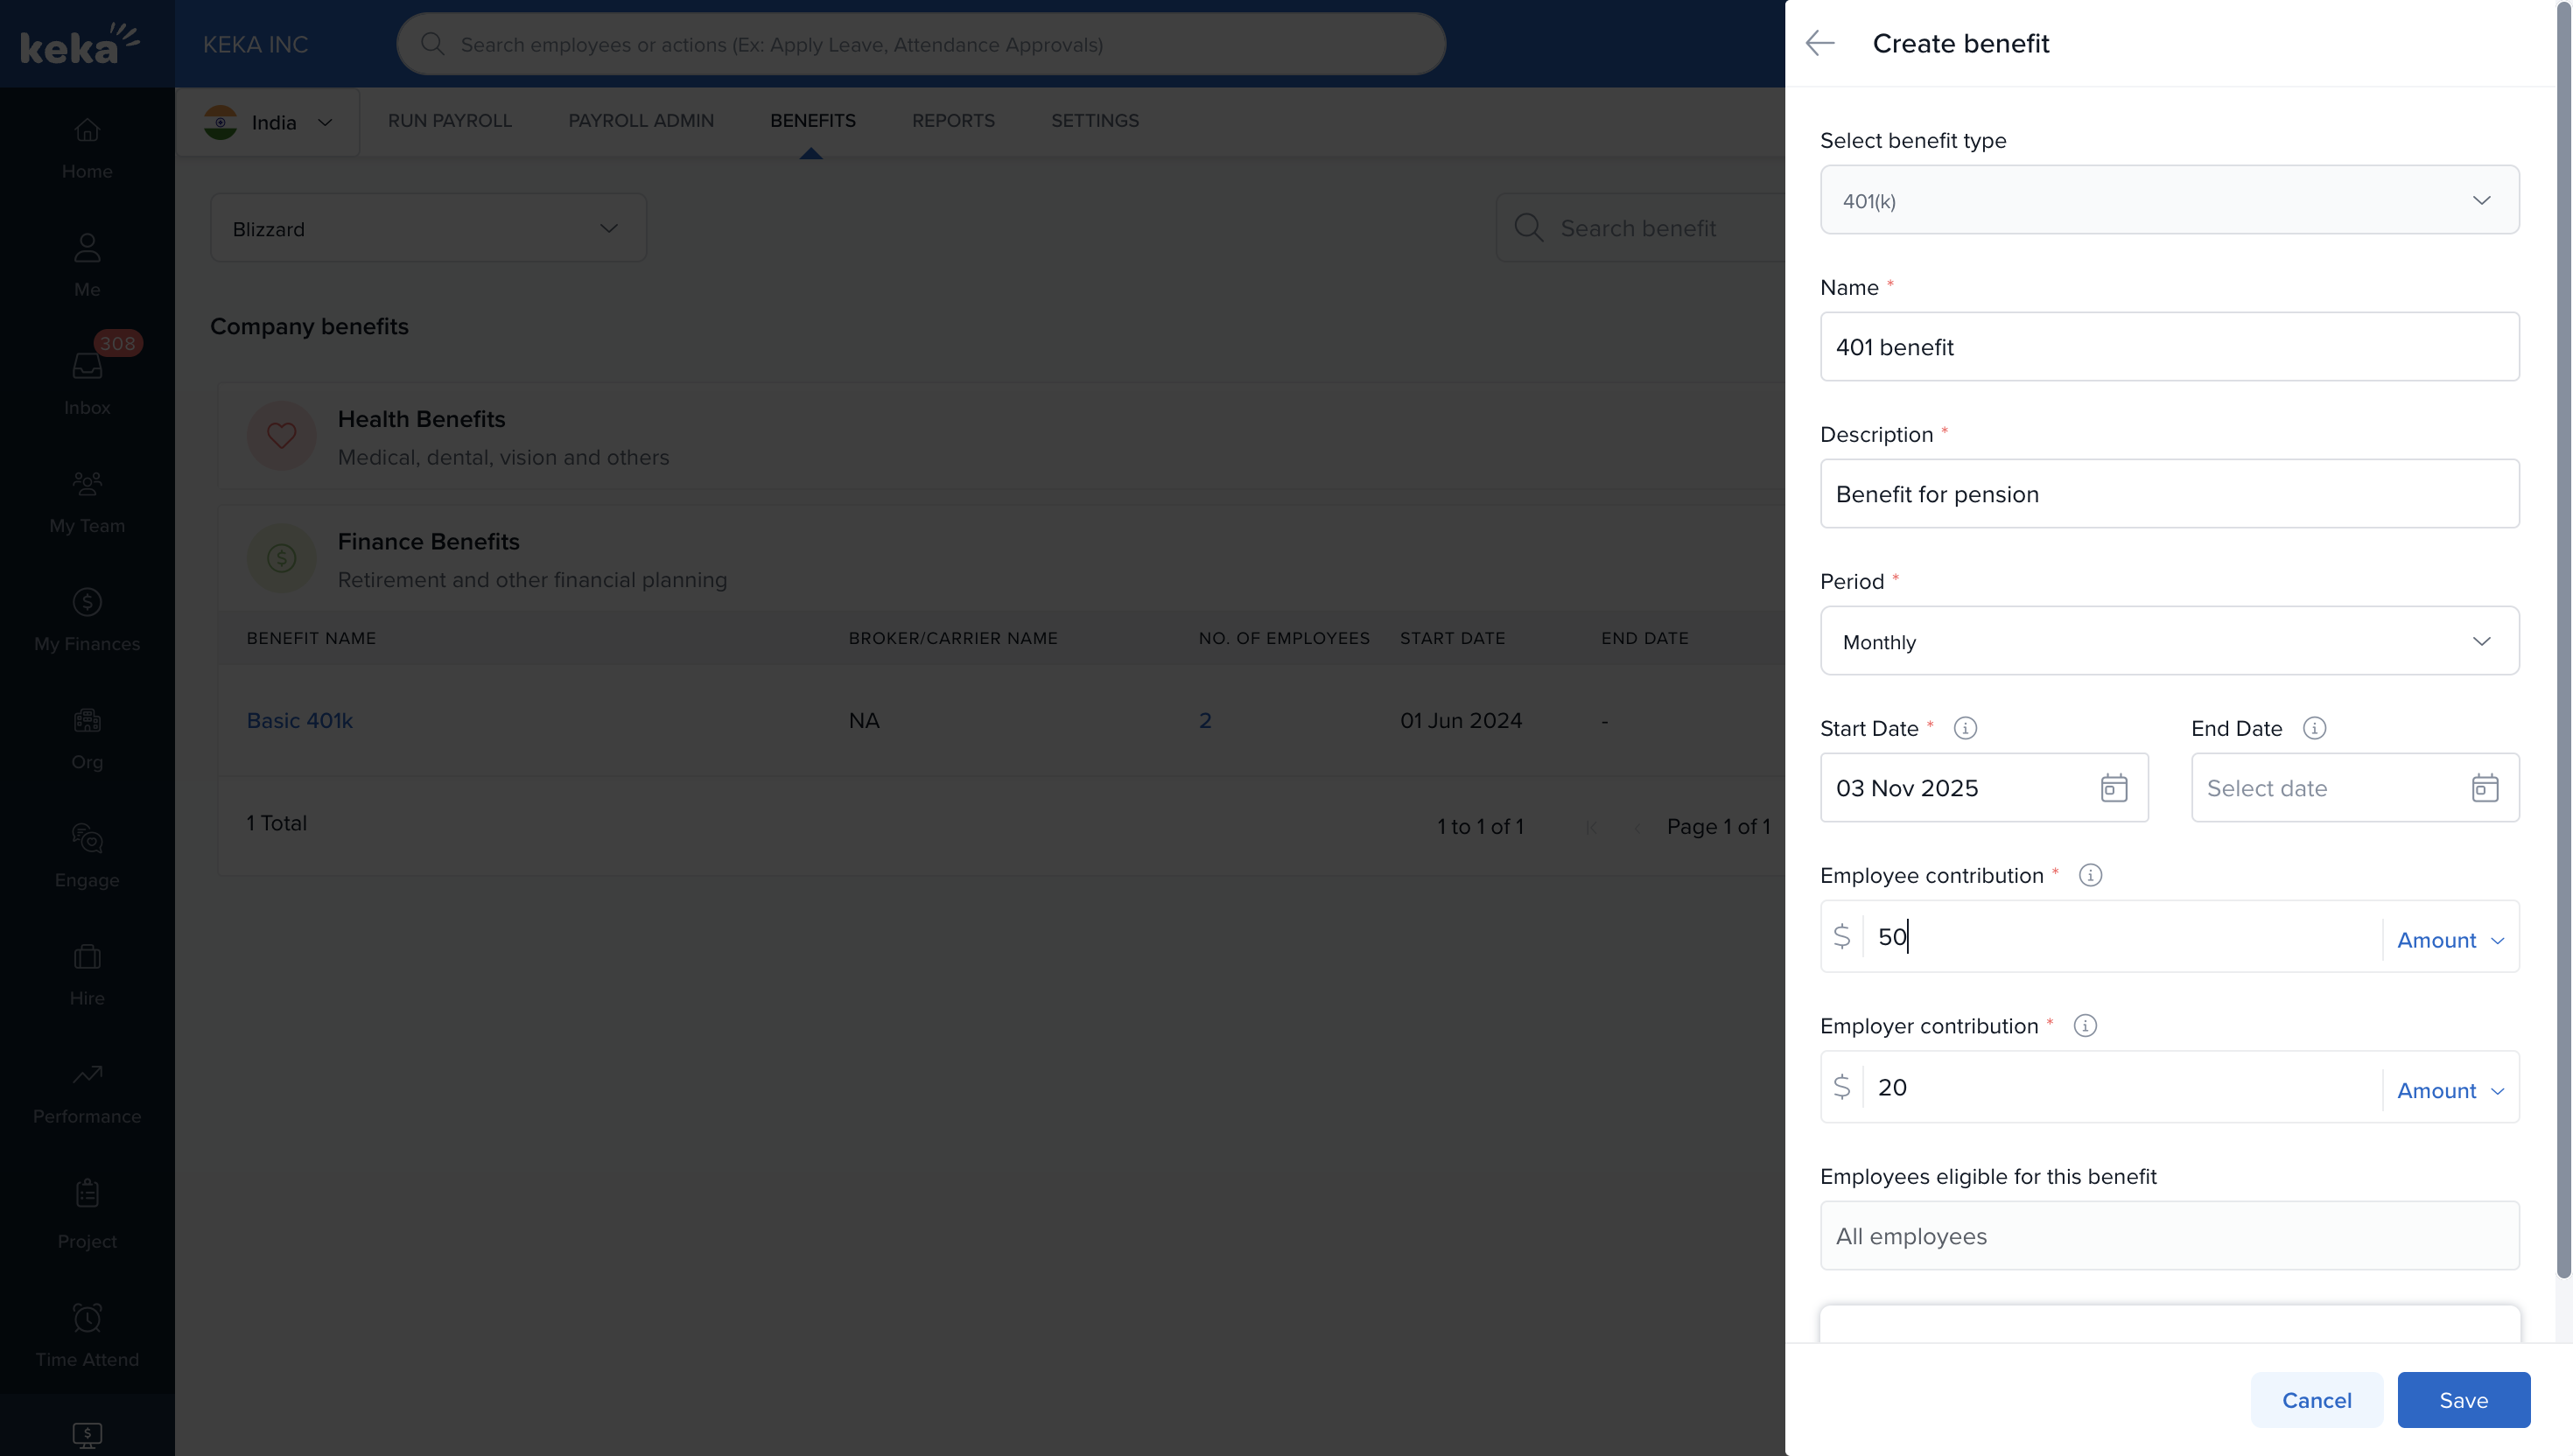This screenshot has width=2573, height=1456.
Task: Click the Employee contribution info icon
Action: (2089, 875)
